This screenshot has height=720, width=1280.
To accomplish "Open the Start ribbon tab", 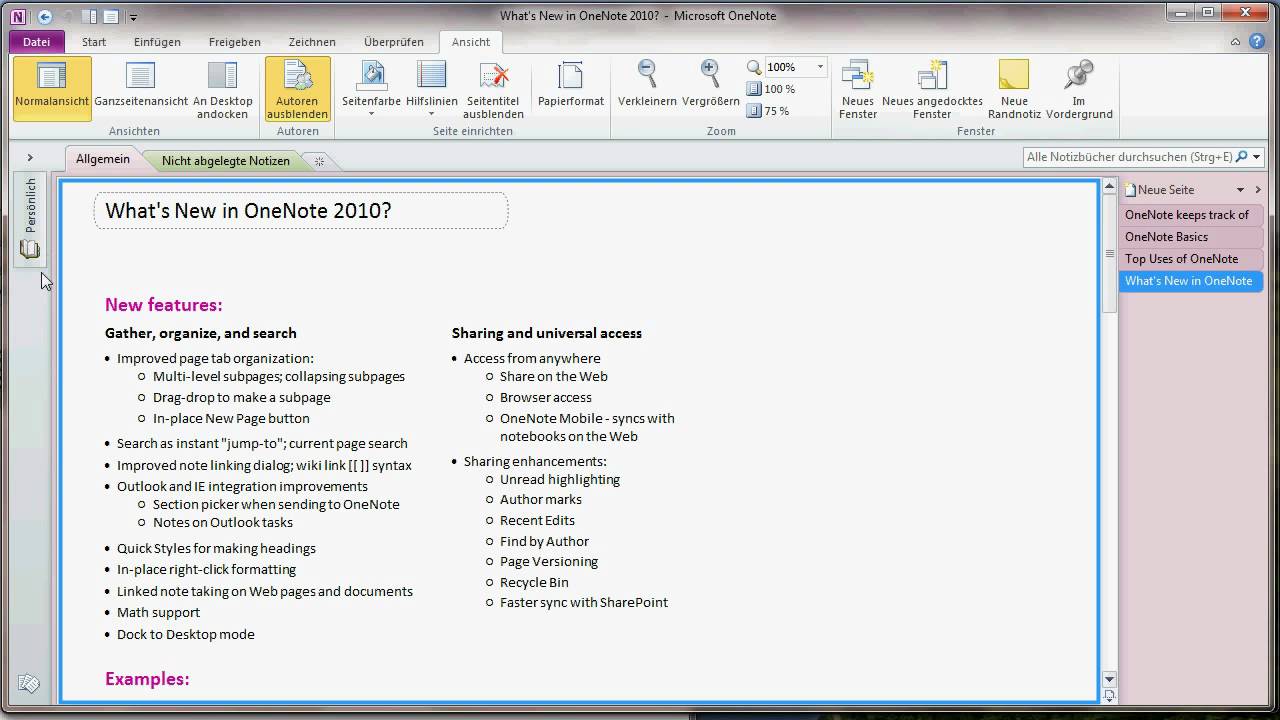I will (94, 42).
